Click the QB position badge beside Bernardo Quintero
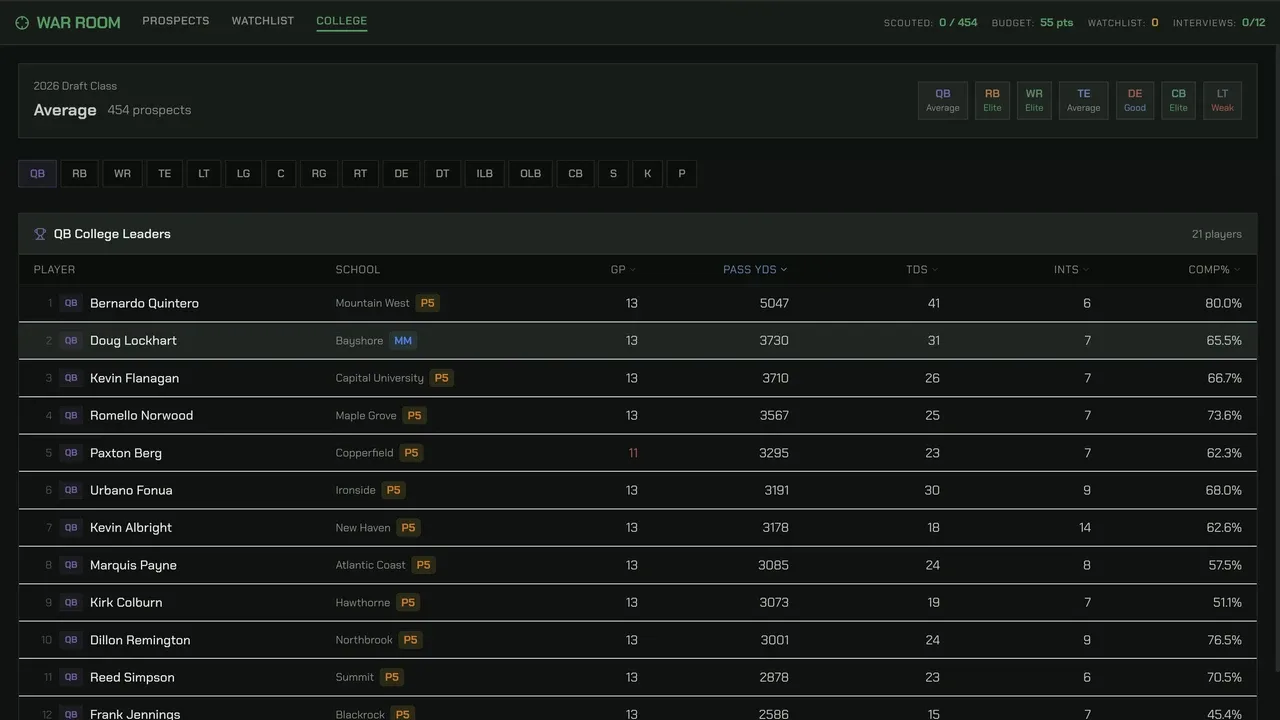Screen dimensions: 1280x720 71,303
